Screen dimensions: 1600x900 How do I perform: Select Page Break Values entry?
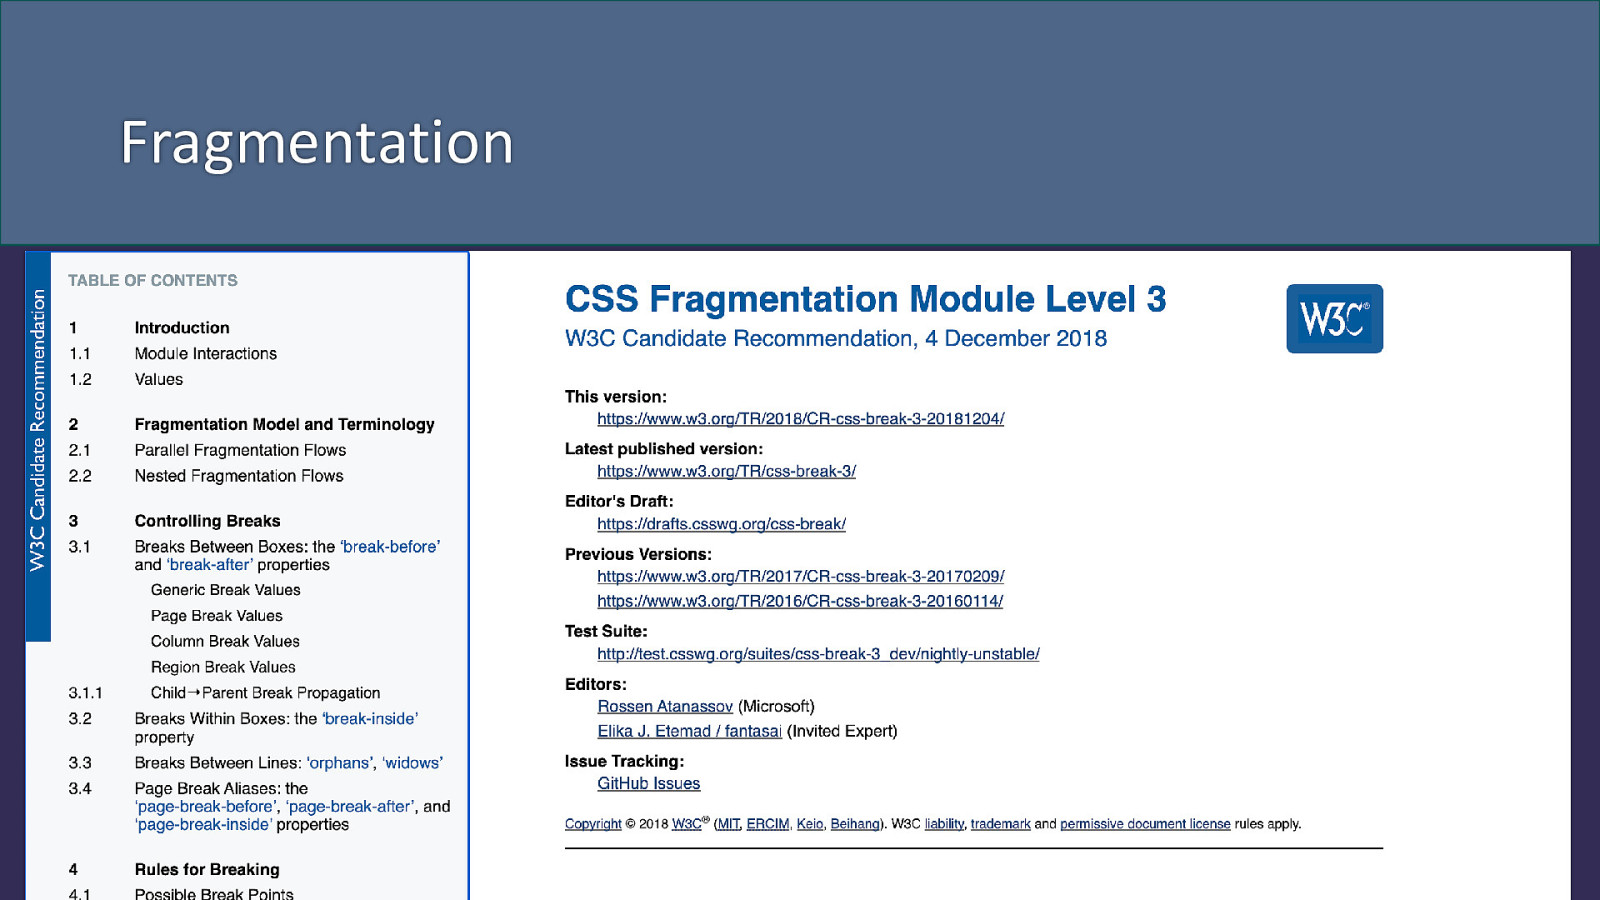pos(217,616)
